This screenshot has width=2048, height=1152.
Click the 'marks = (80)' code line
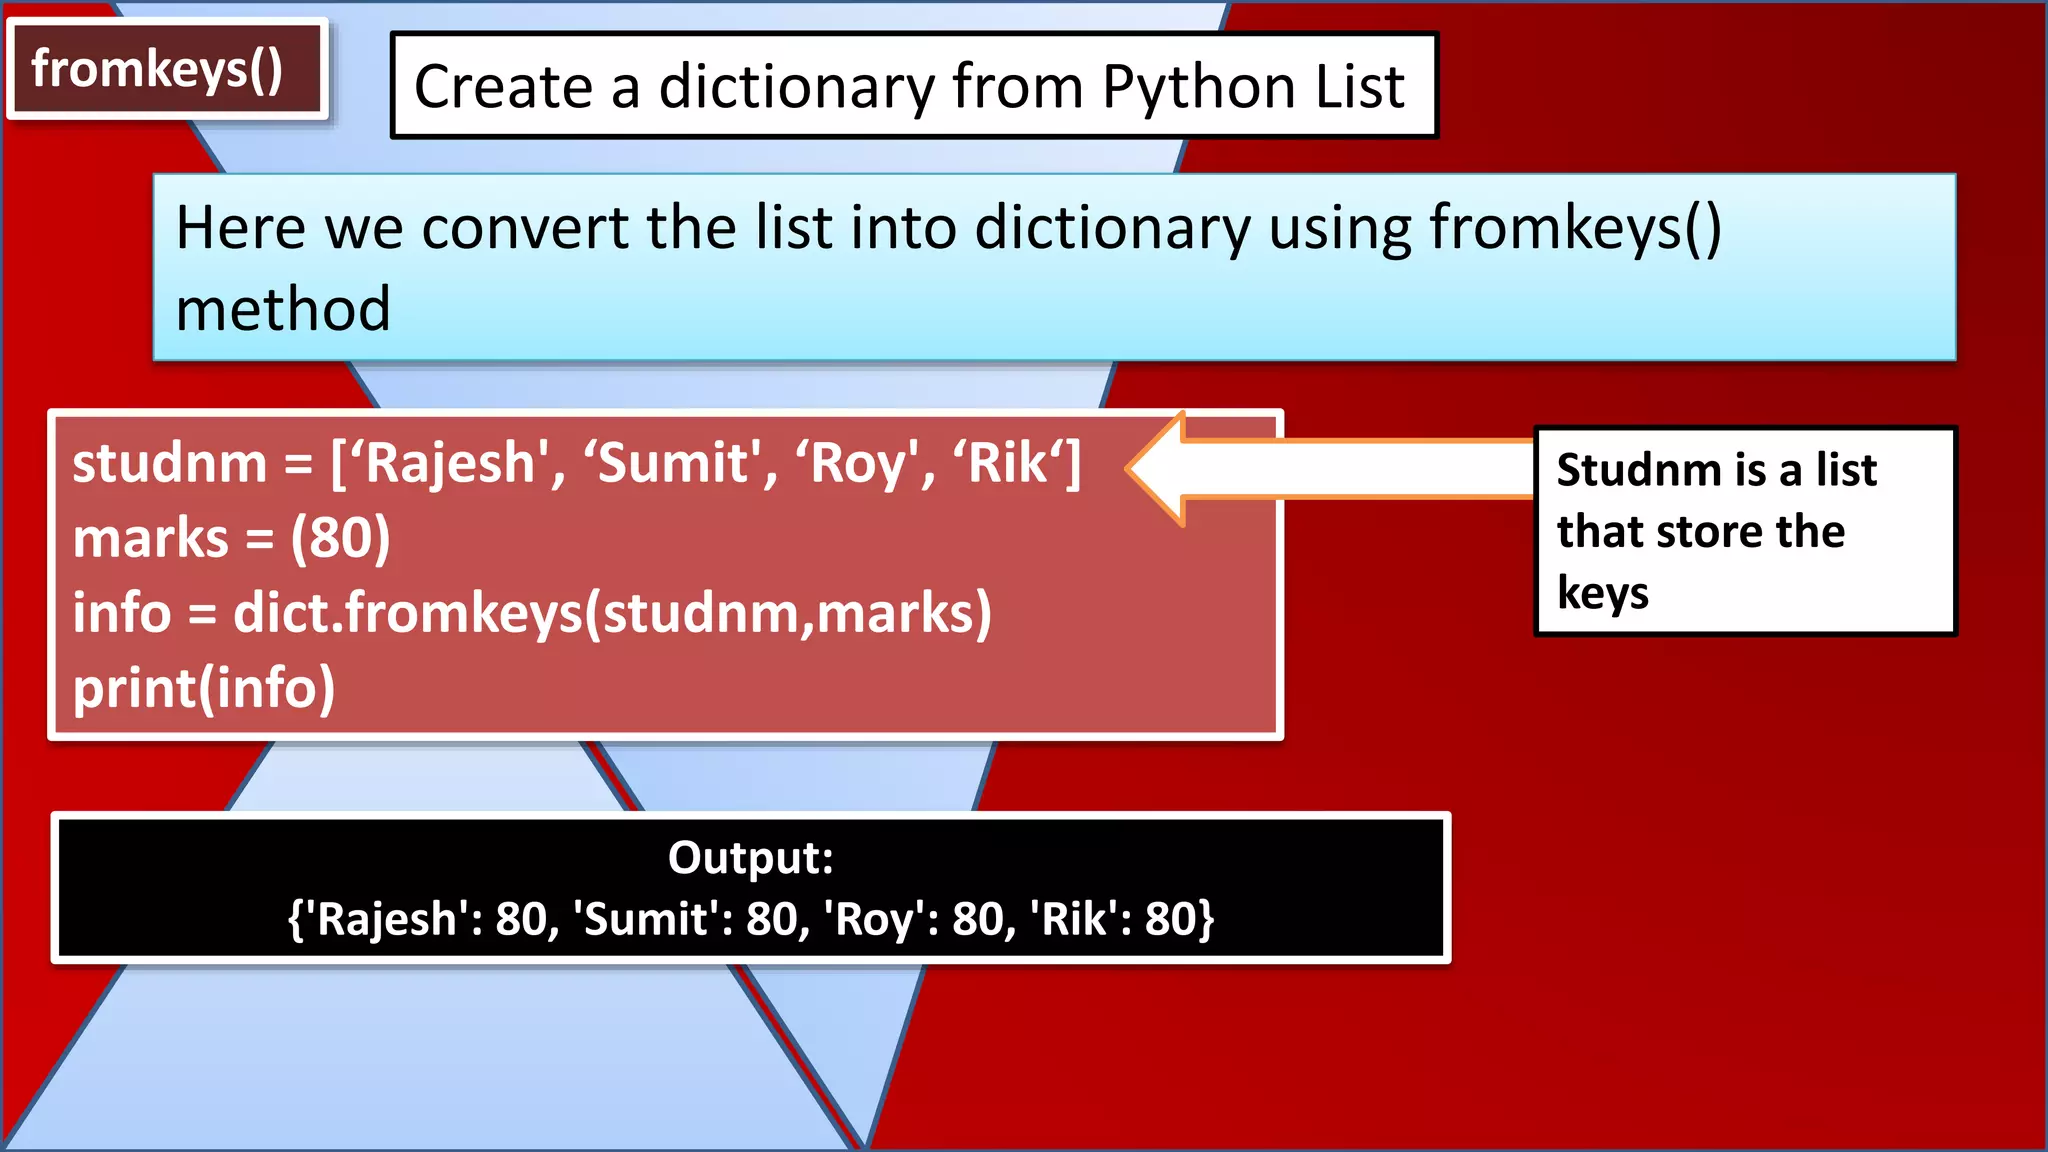(x=231, y=539)
